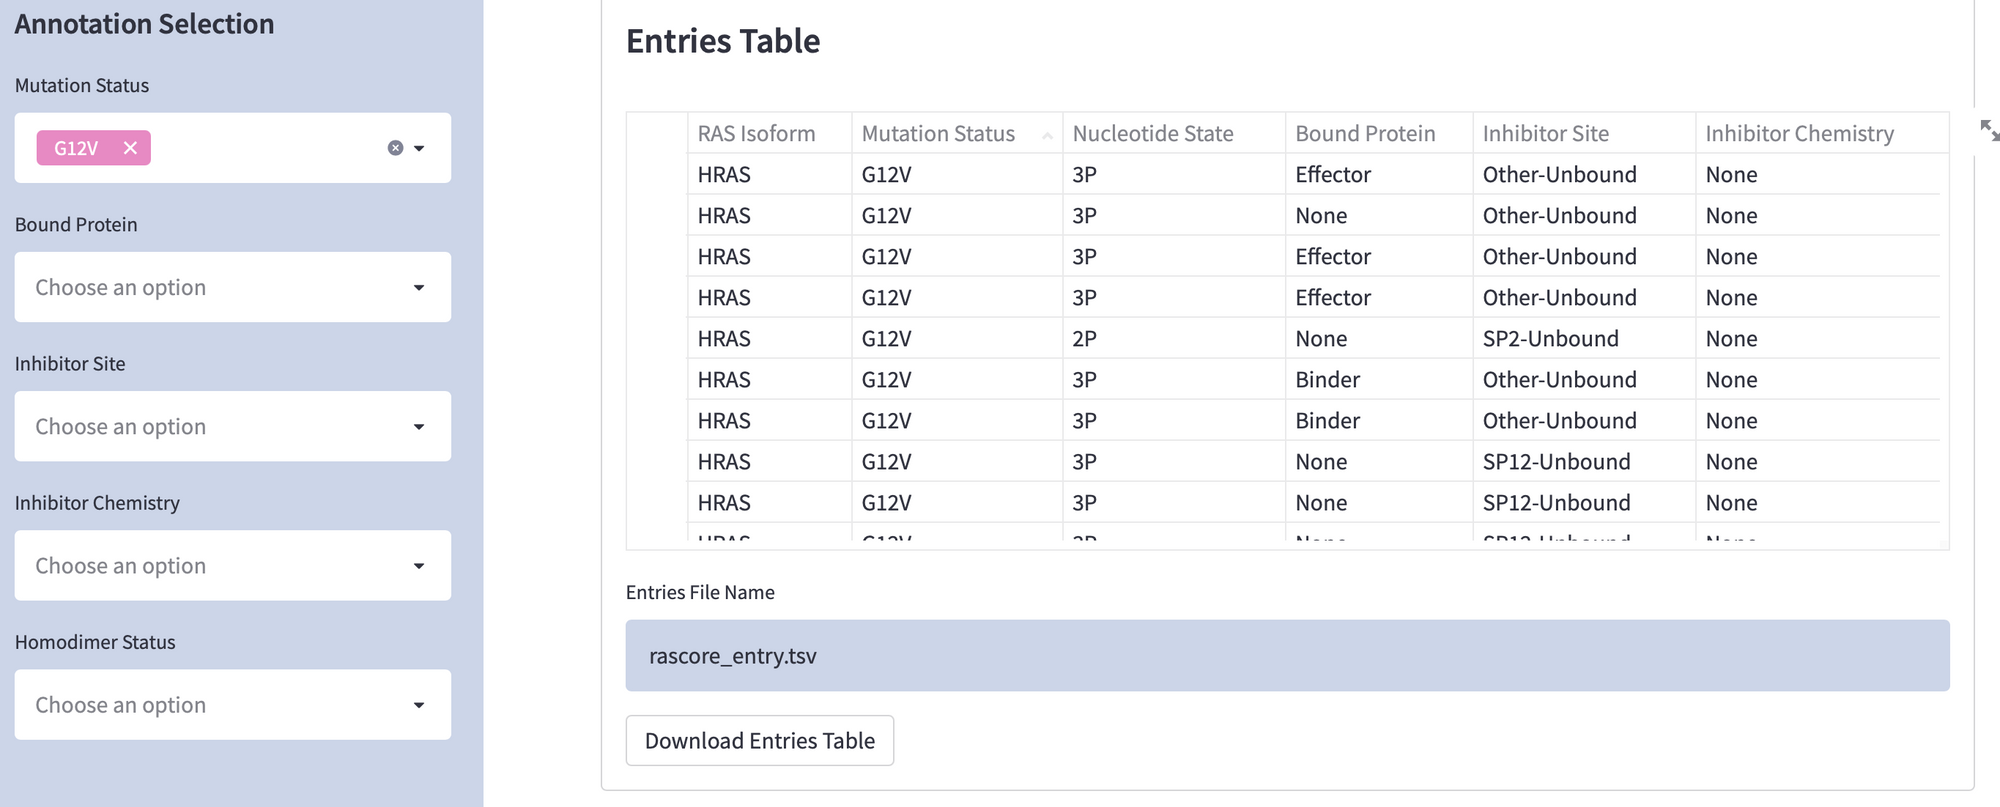Expand Entries Table to fullscreen
The width and height of the screenshot is (2000, 807).
click(1989, 130)
